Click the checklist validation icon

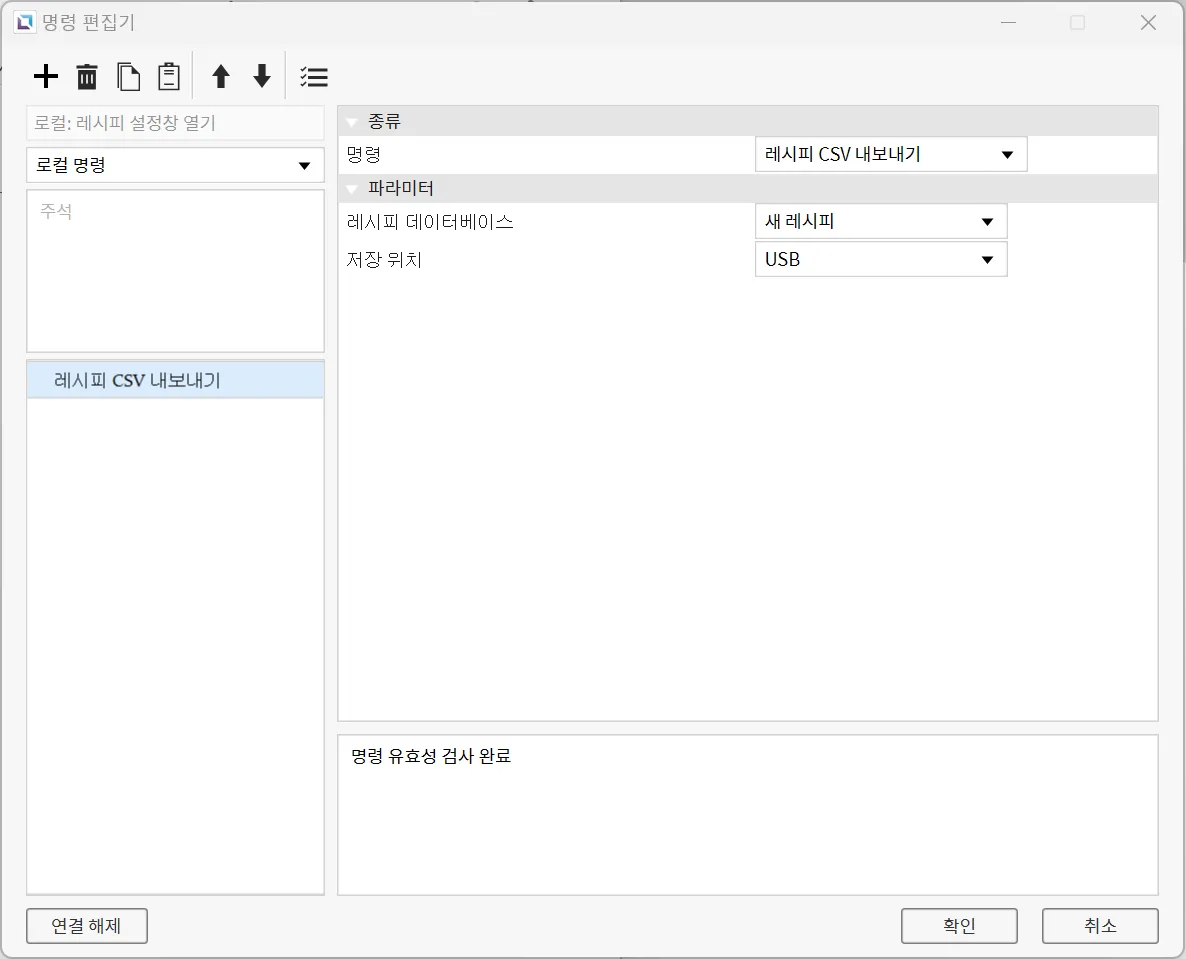[313, 77]
